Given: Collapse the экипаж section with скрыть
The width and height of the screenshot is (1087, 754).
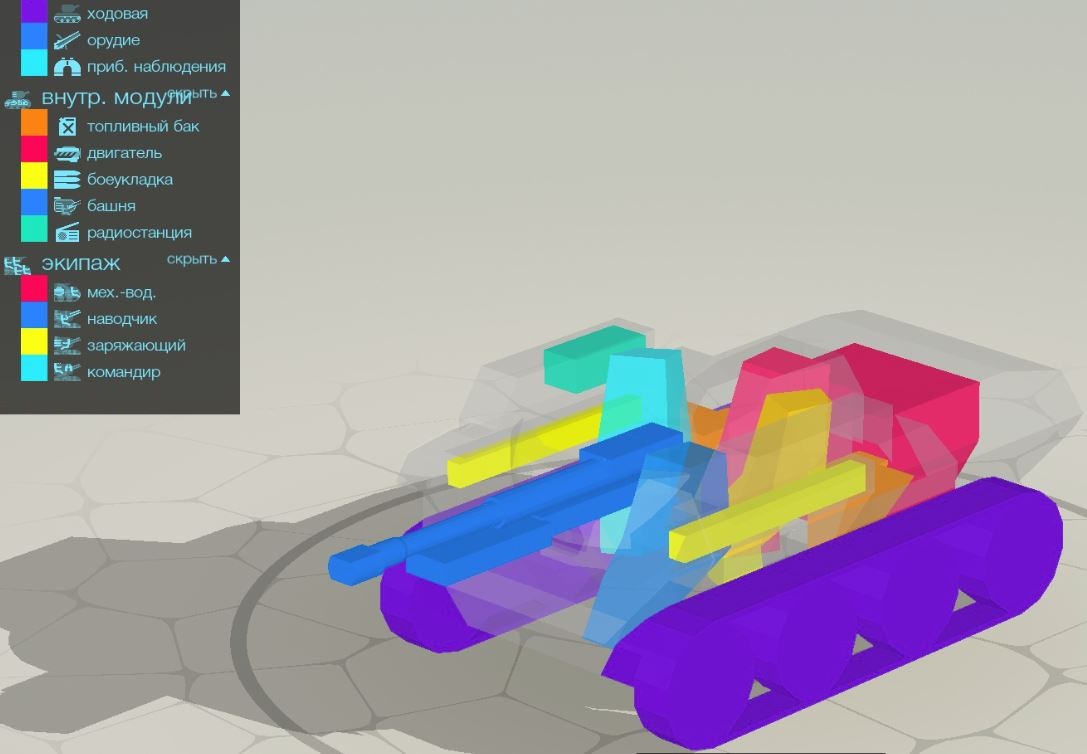Looking at the screenshot, I should click(198, 259).
